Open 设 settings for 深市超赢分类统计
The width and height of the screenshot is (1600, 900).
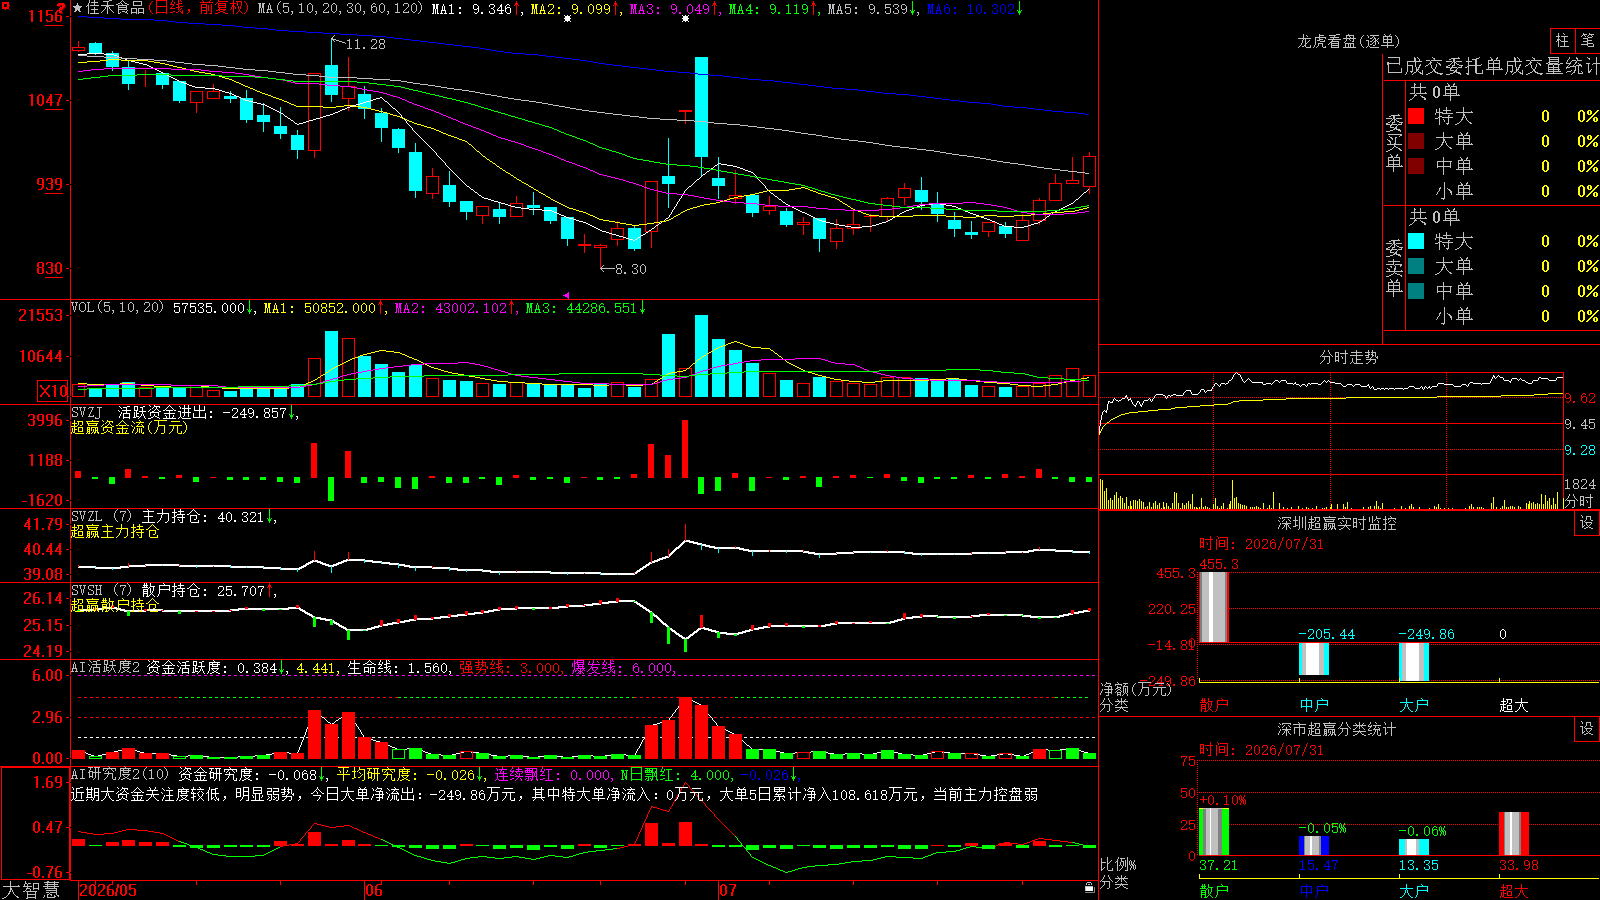tap(1587, 729)
